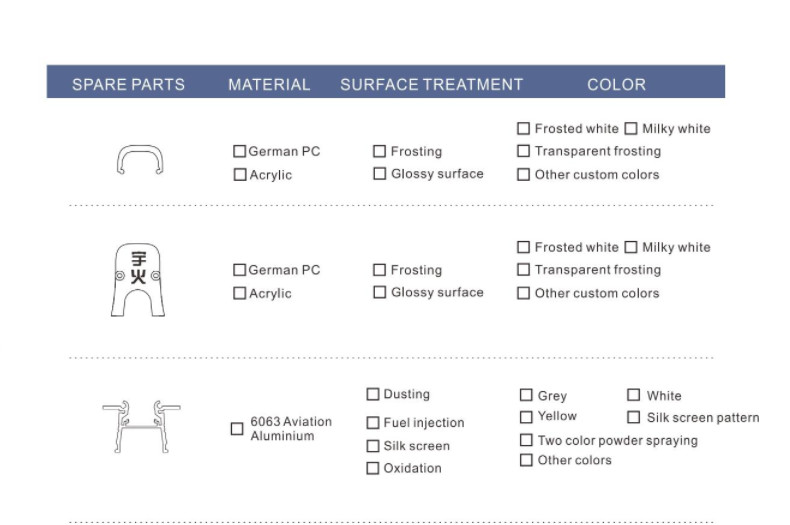Click the aluminium H-shaped profile drawing
Image resolution: width=790 pixels, height=525 pixels.
click(x=141, y=427)
